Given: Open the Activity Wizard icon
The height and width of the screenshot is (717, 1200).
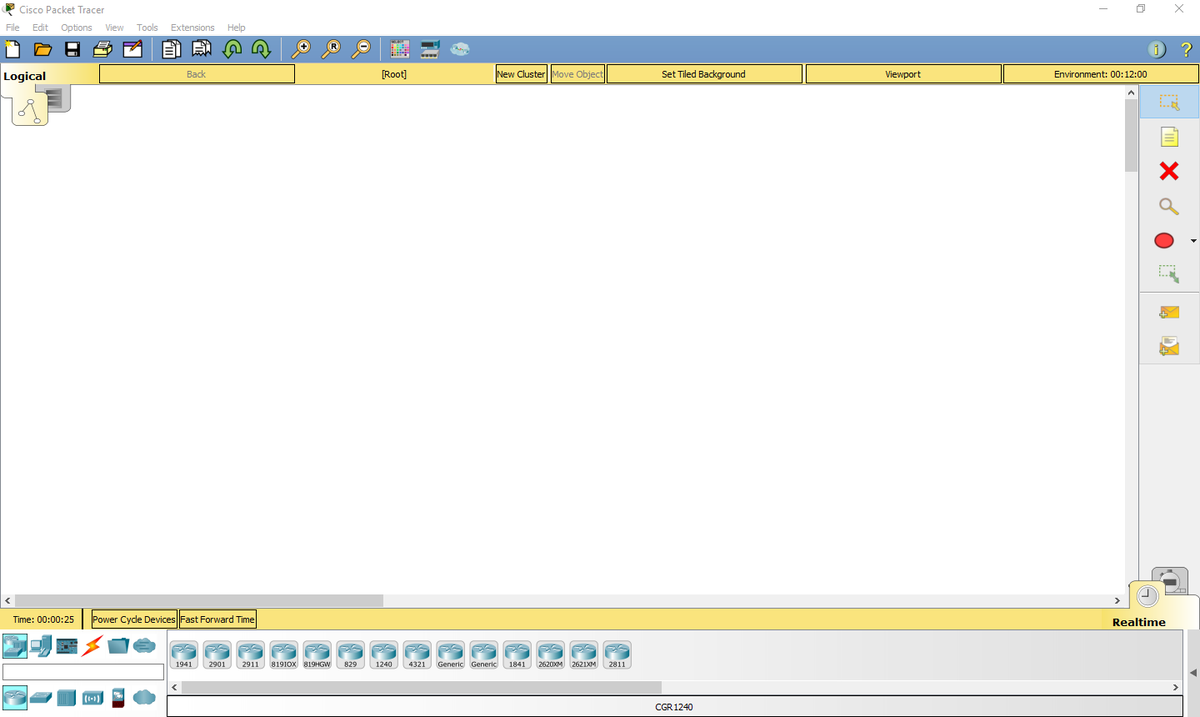Looking at the screenshot, I should tap(132, 48).
